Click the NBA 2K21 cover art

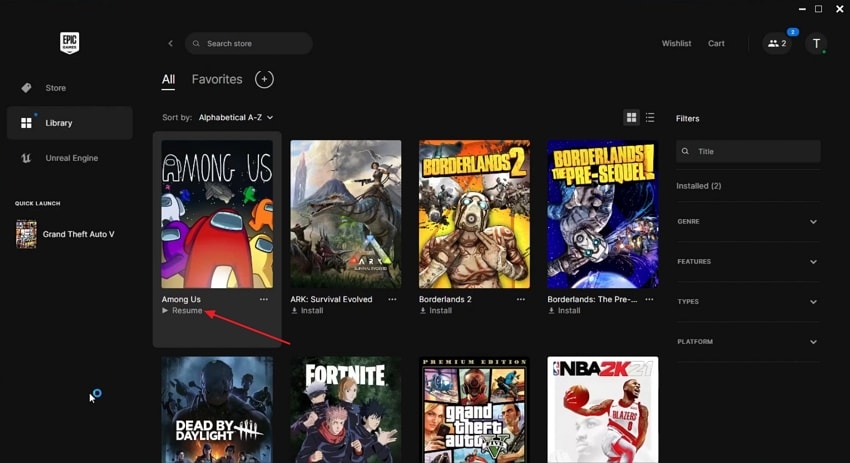(x=603, y=409)
